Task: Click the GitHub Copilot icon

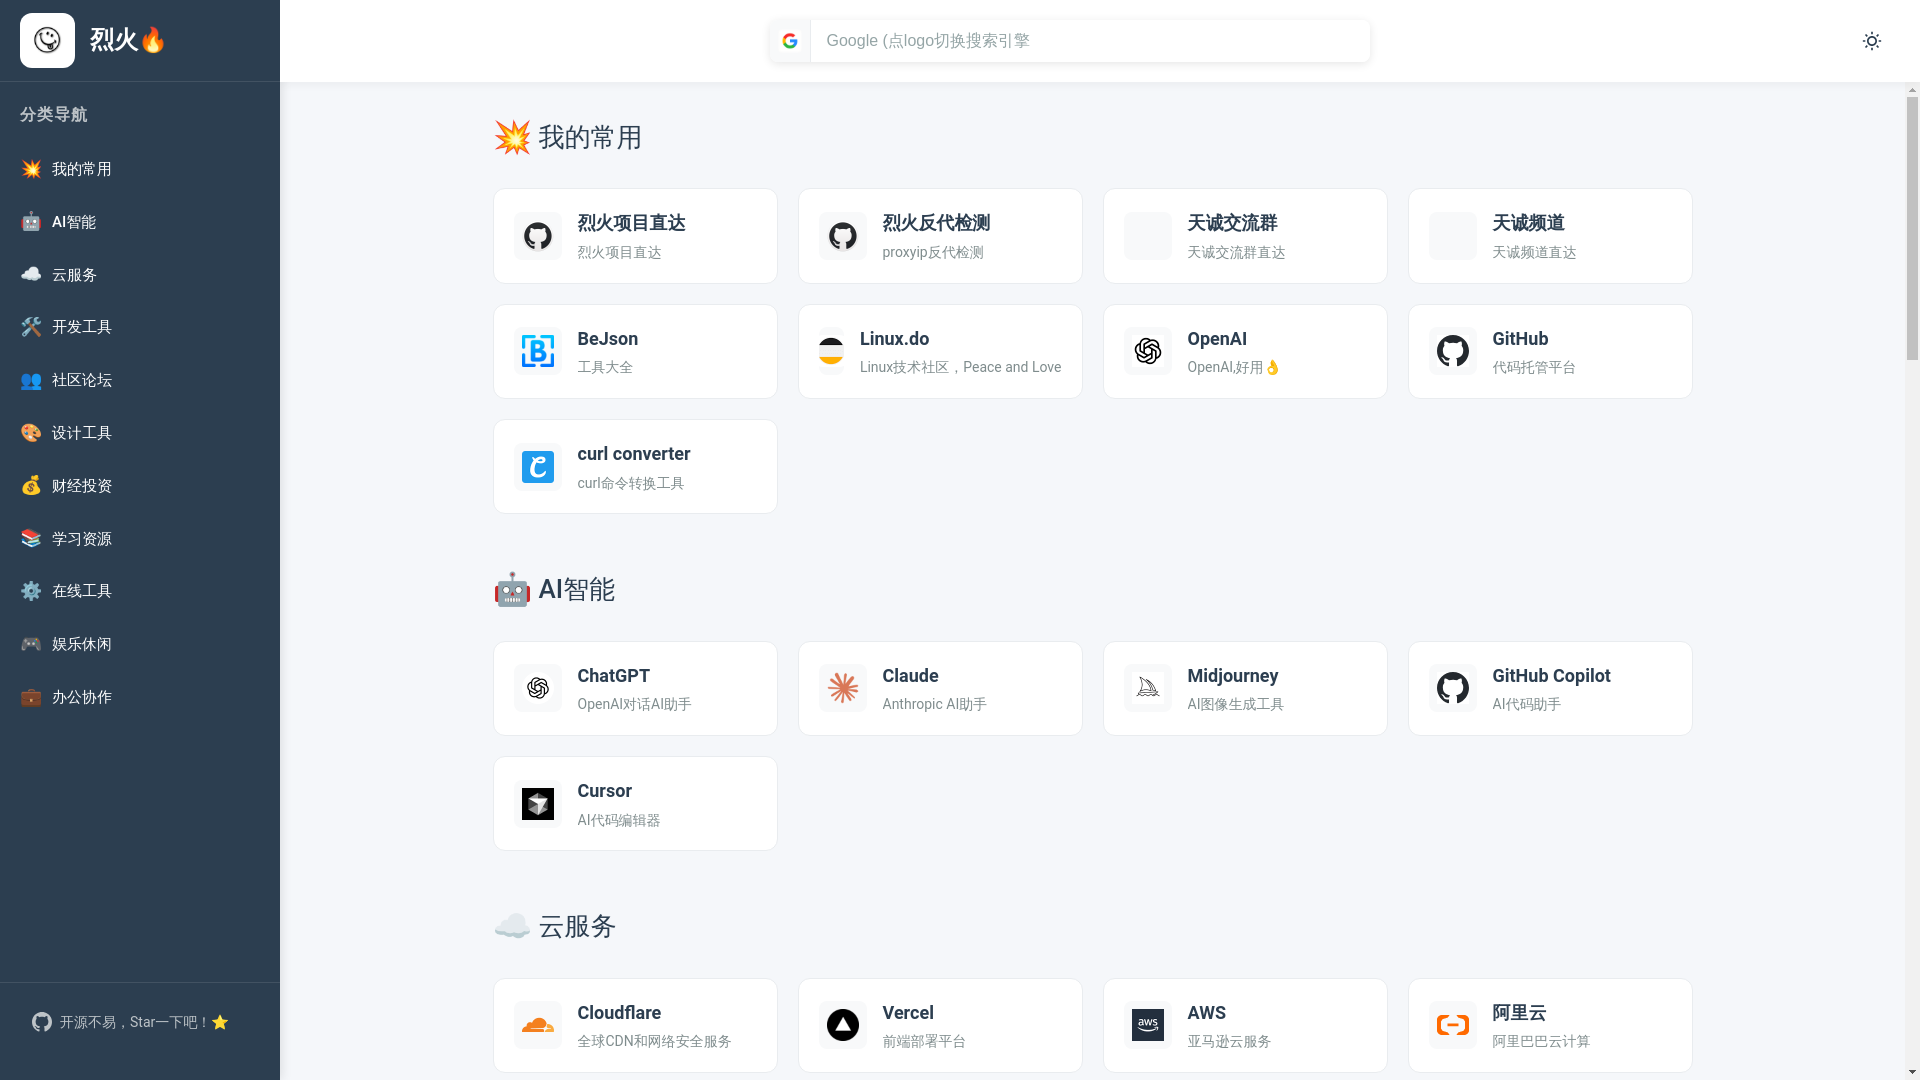Action: click(x=1453, y=688)
